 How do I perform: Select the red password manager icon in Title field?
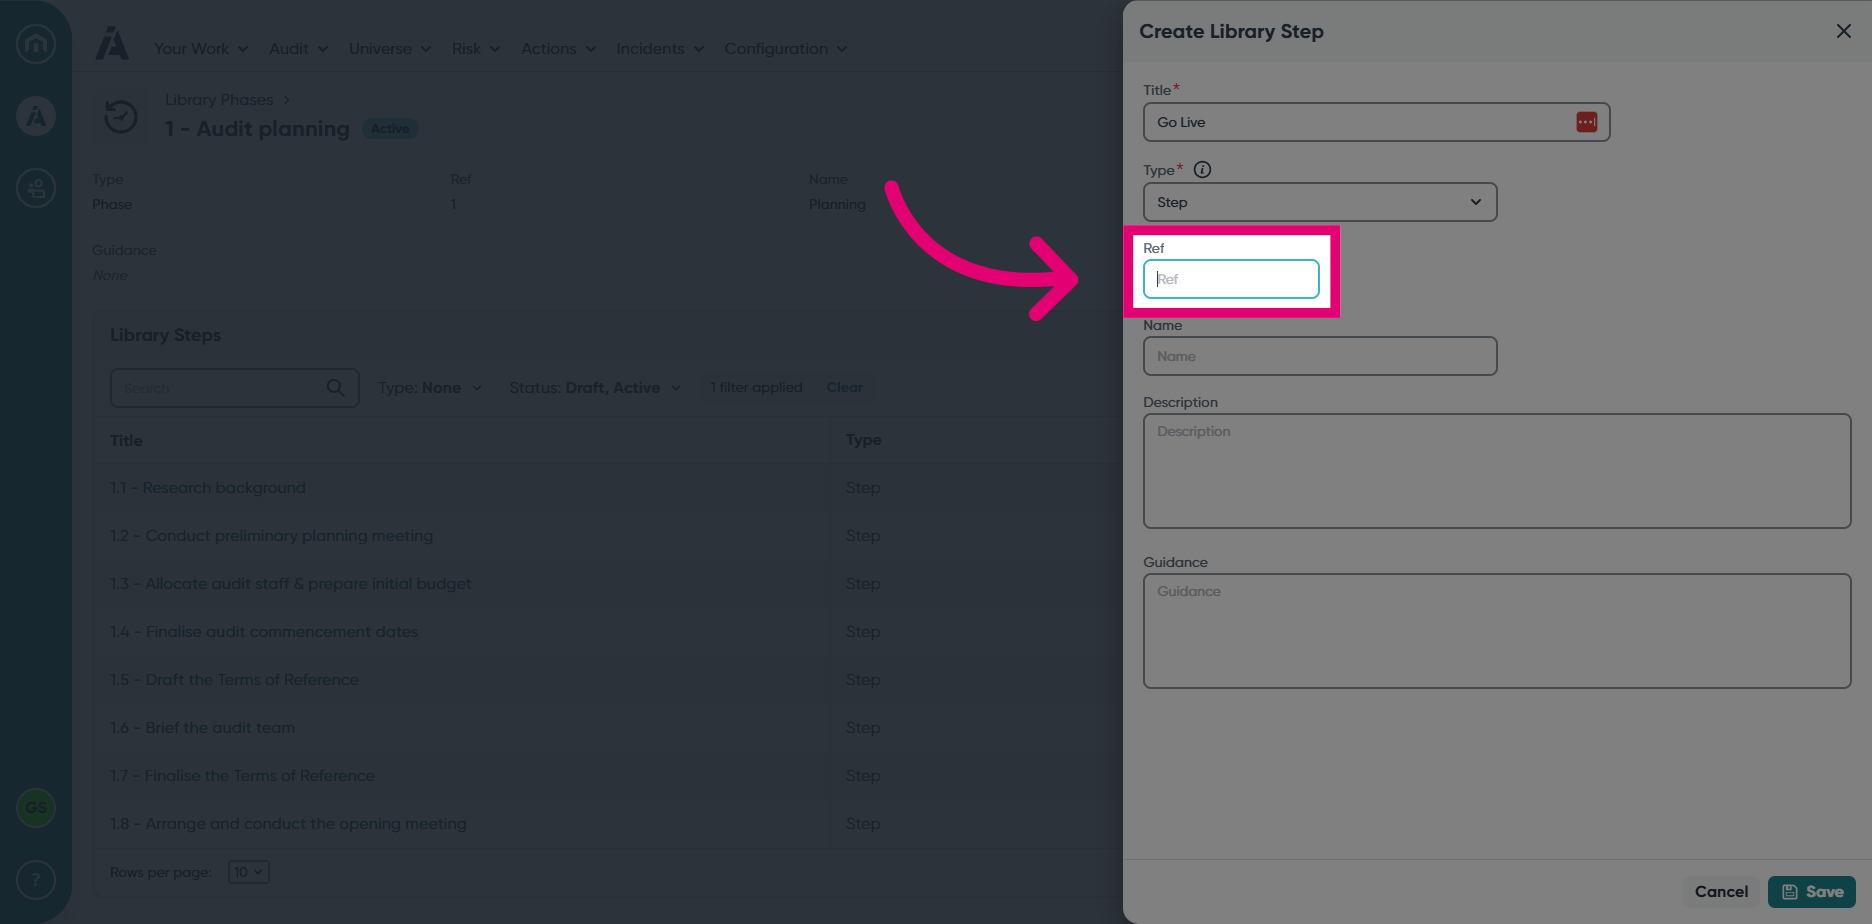[1586, 122]
